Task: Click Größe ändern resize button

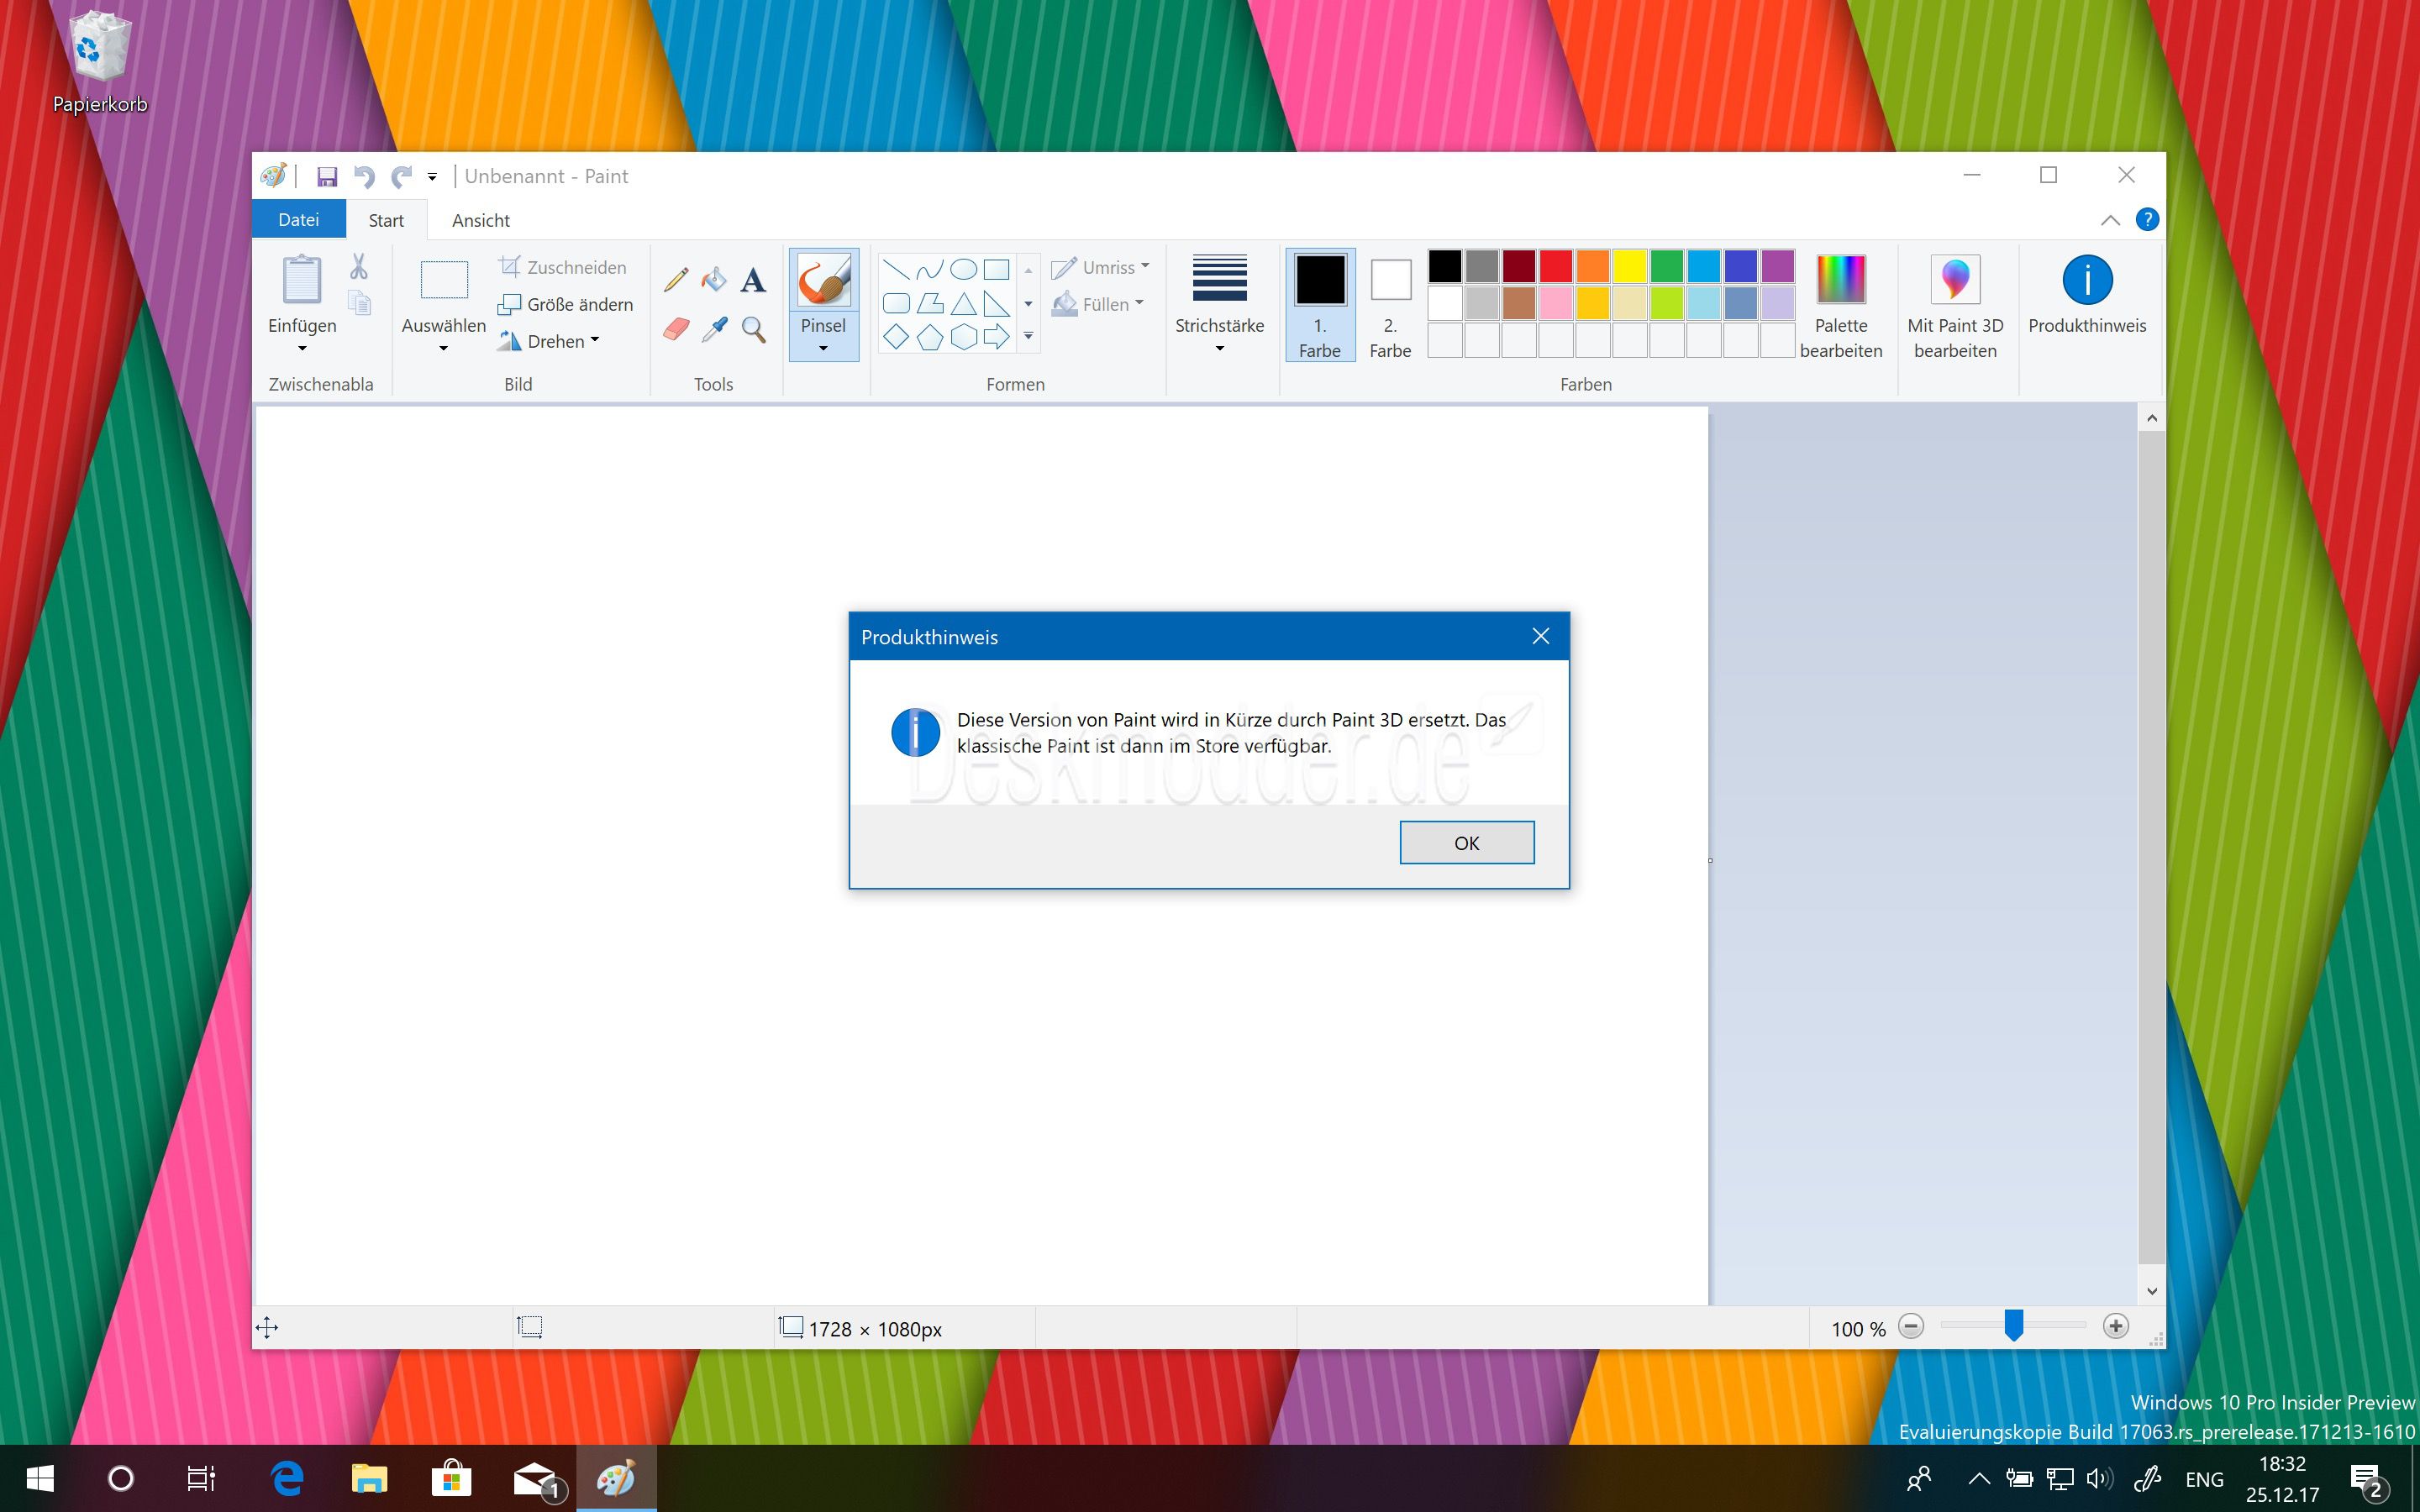Action: (566, 304)
